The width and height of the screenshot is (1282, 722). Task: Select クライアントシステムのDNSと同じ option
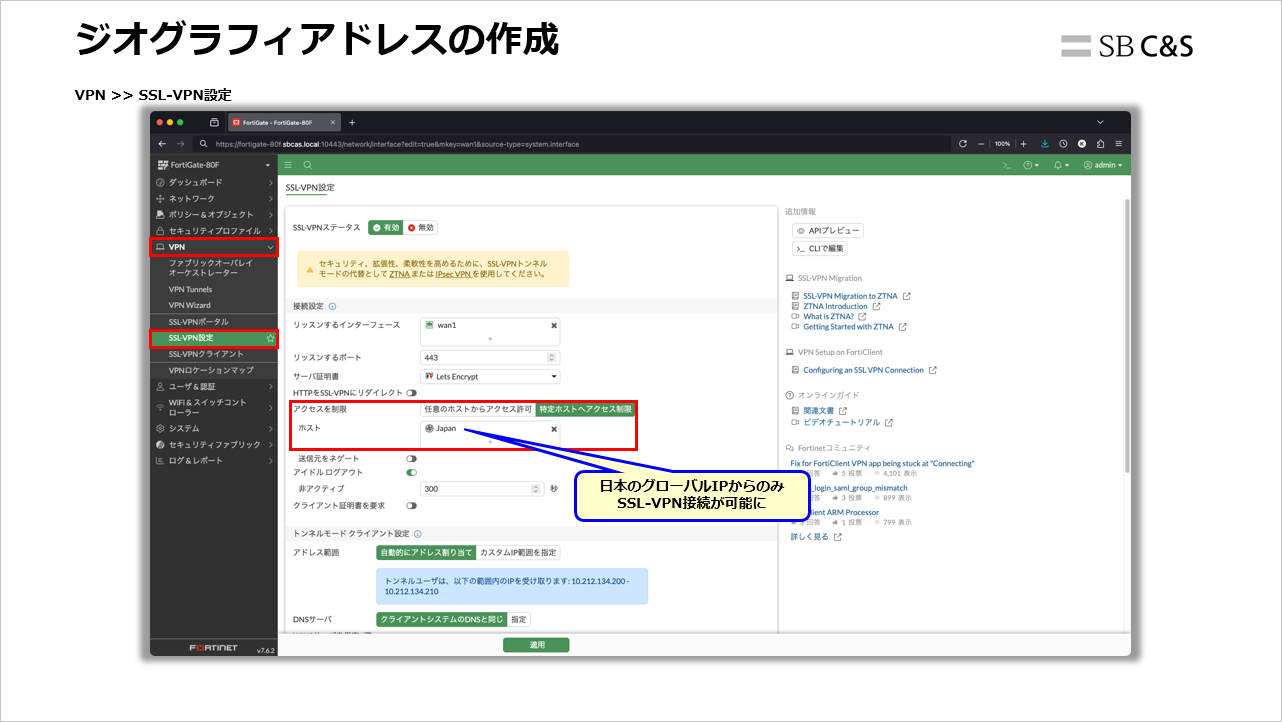(x=442, y=619)
